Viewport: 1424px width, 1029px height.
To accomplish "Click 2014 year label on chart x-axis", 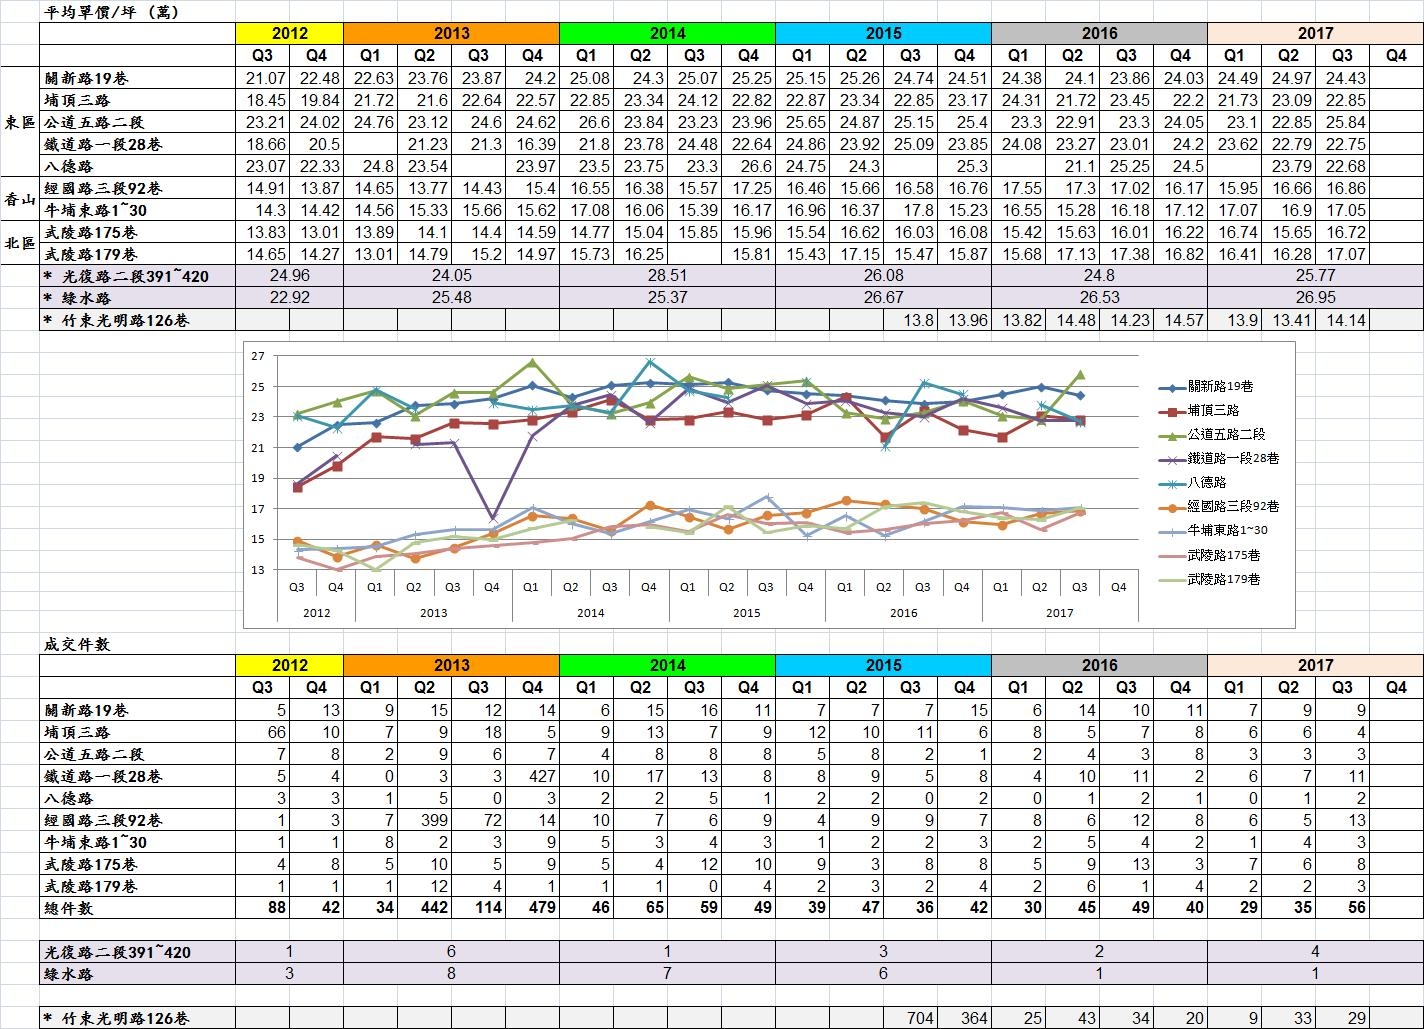I will pyautogui.click(x=590, y=612).
